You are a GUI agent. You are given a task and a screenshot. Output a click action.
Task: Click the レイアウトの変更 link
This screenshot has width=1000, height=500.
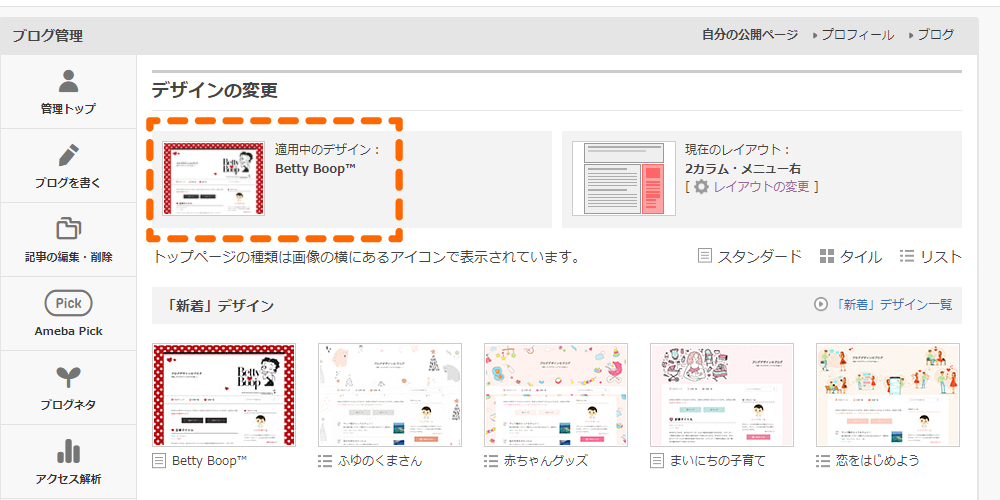pos(761,187)
